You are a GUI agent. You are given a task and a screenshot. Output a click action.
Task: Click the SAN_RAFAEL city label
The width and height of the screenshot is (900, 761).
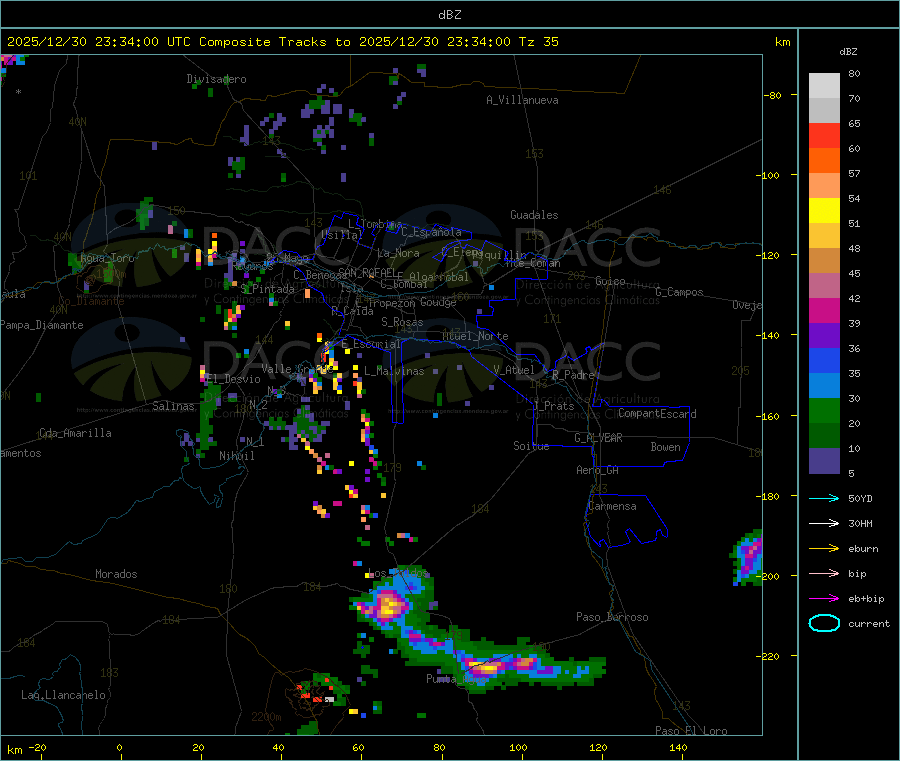pos(367,272)
